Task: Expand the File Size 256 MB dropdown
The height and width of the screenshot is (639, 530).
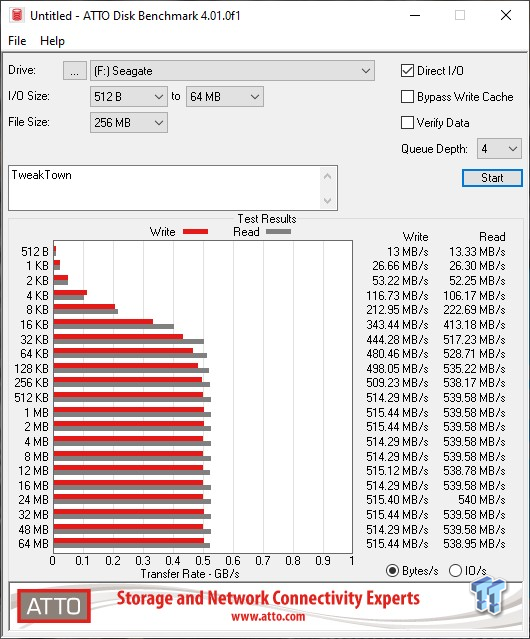Action: point(129,123)
